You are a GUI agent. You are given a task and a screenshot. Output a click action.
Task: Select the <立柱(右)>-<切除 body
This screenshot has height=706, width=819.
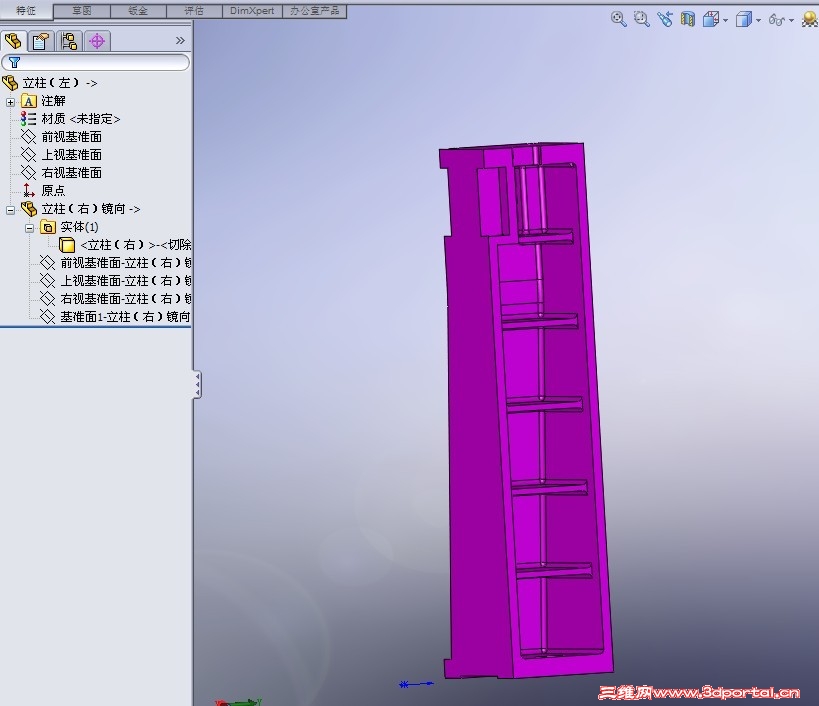pos(125,245)
